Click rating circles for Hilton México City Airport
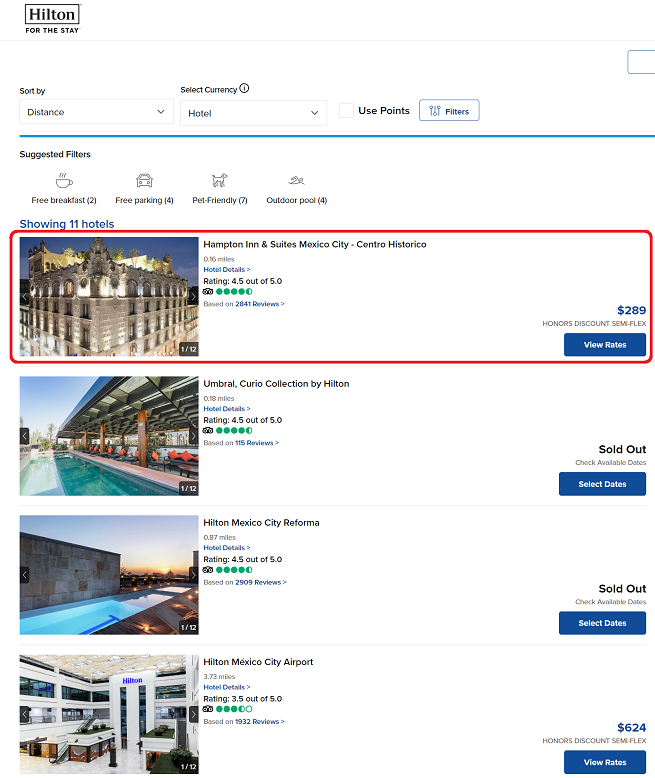This screenshot has width=655, height=778. click(234, 709)
